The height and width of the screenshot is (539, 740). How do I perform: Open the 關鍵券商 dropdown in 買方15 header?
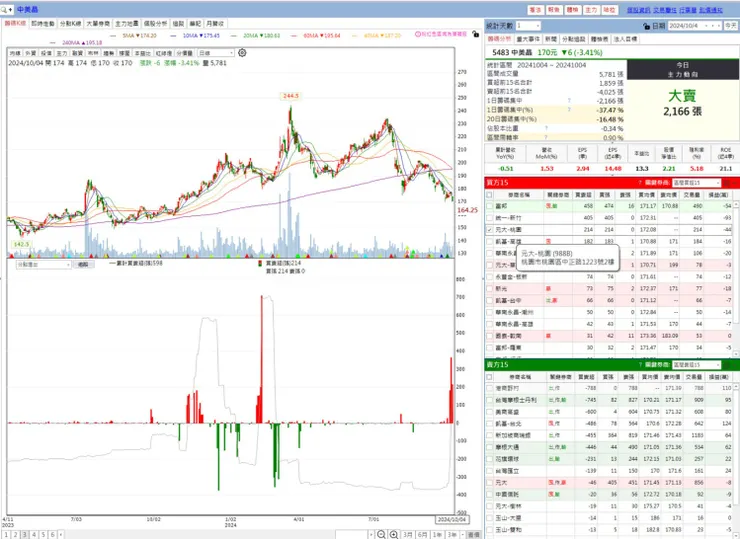tap(697, 183)
